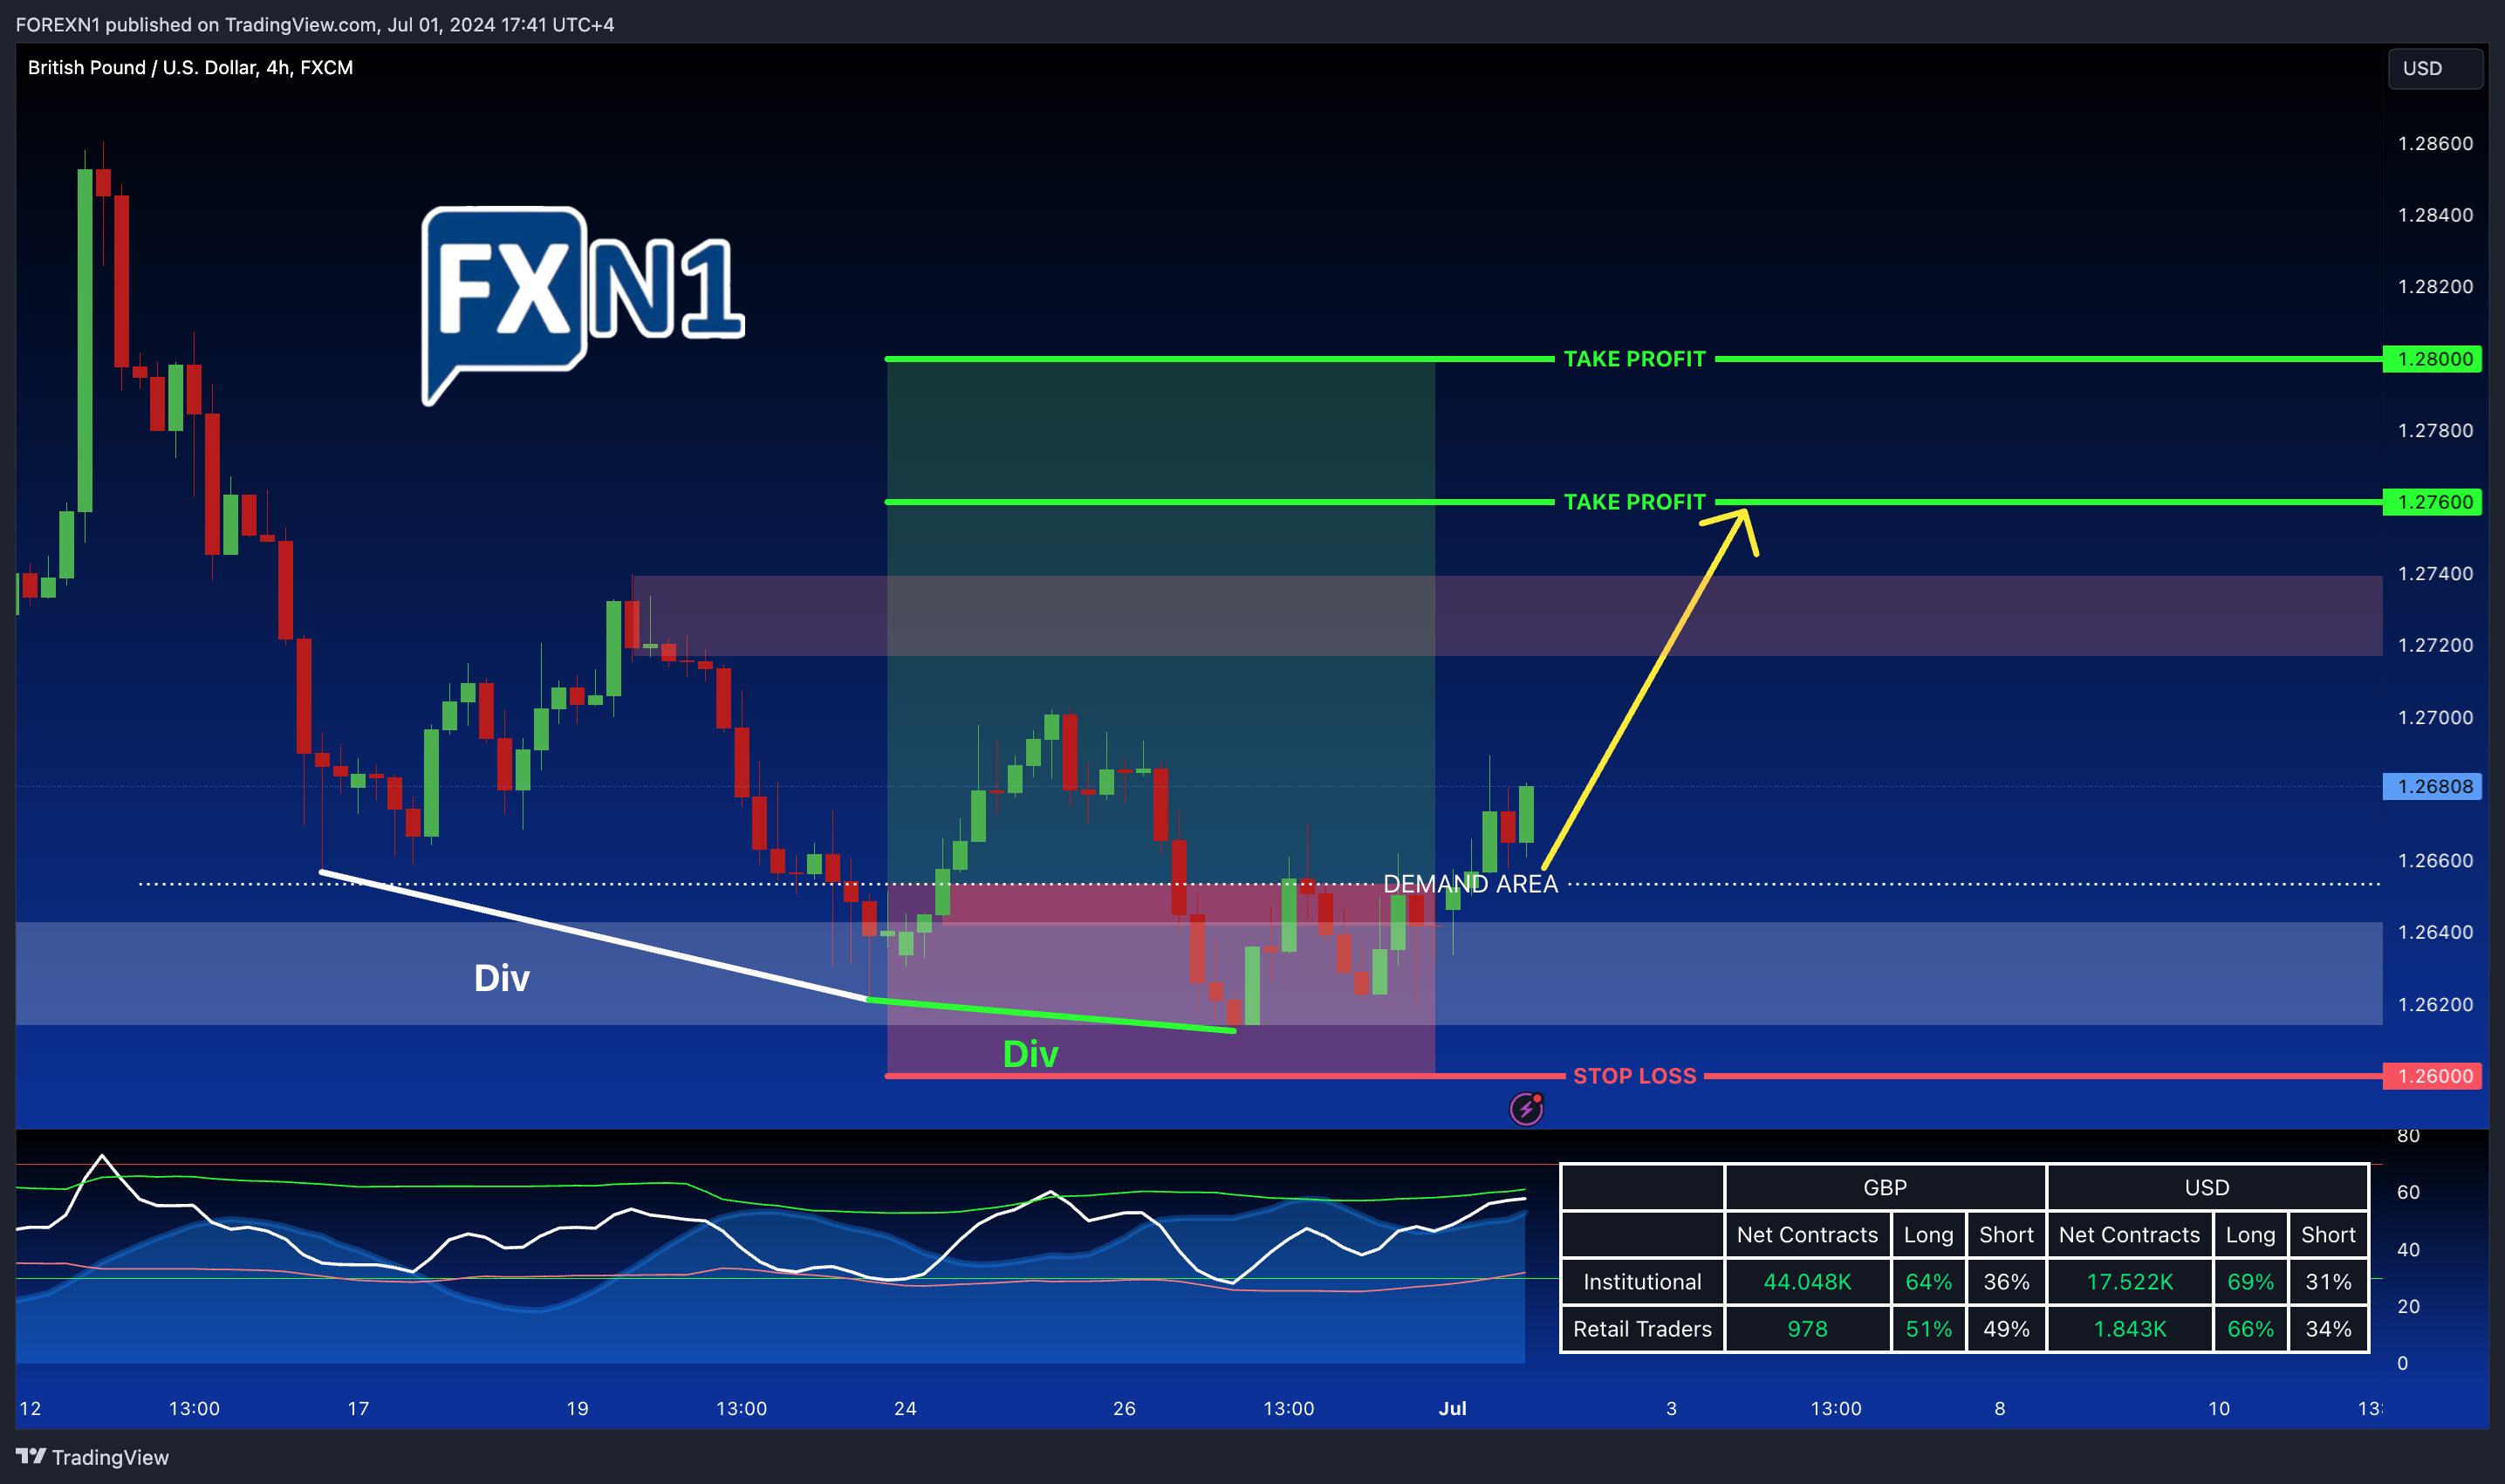Click the 17 date label on time axis

(358, 1409)
